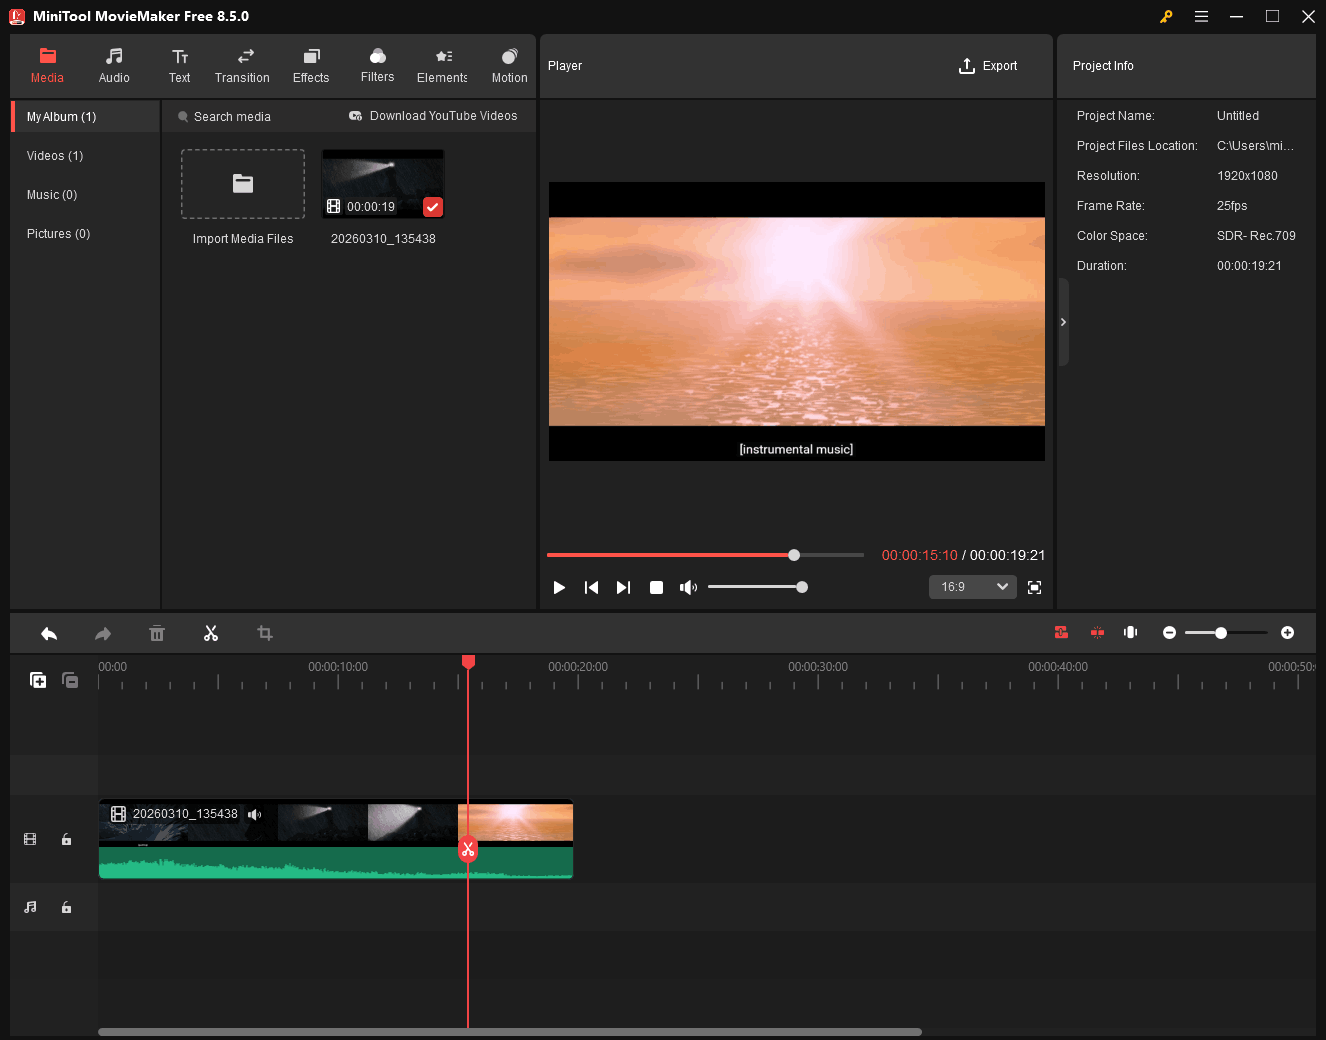Open the Effects panel

(x=310, y=66)
